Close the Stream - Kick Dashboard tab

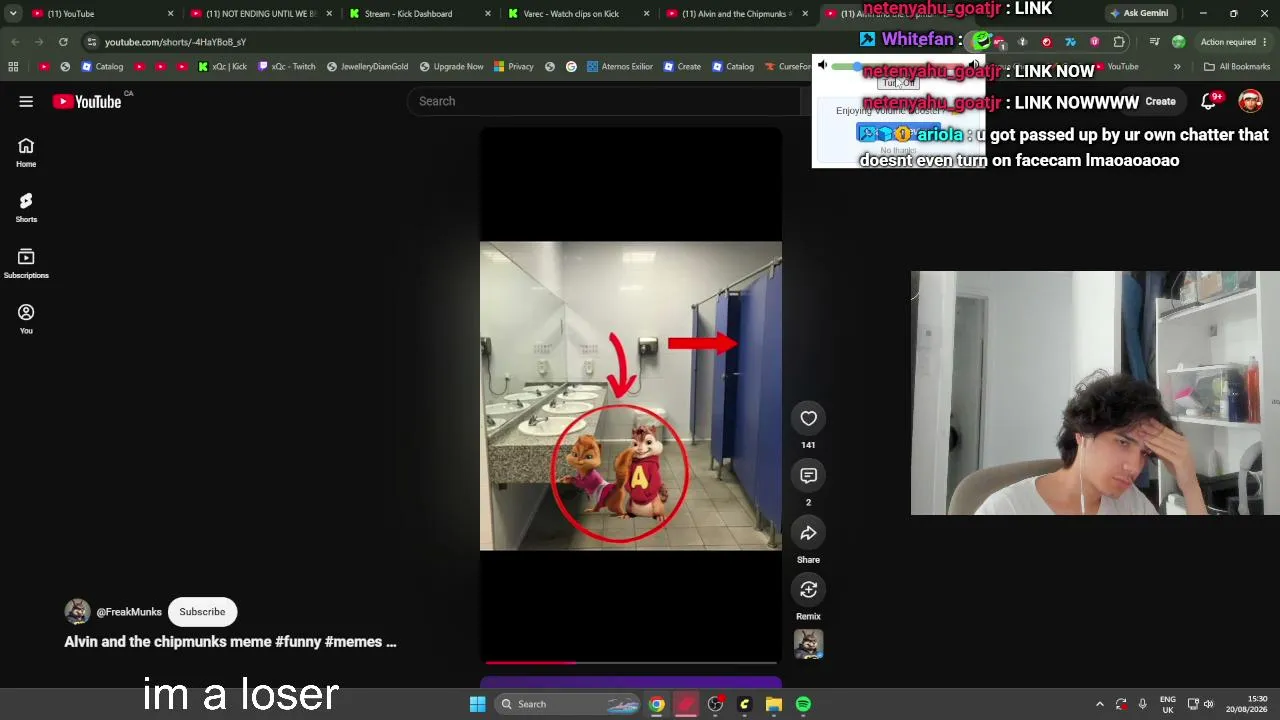(x=488, y=13)
